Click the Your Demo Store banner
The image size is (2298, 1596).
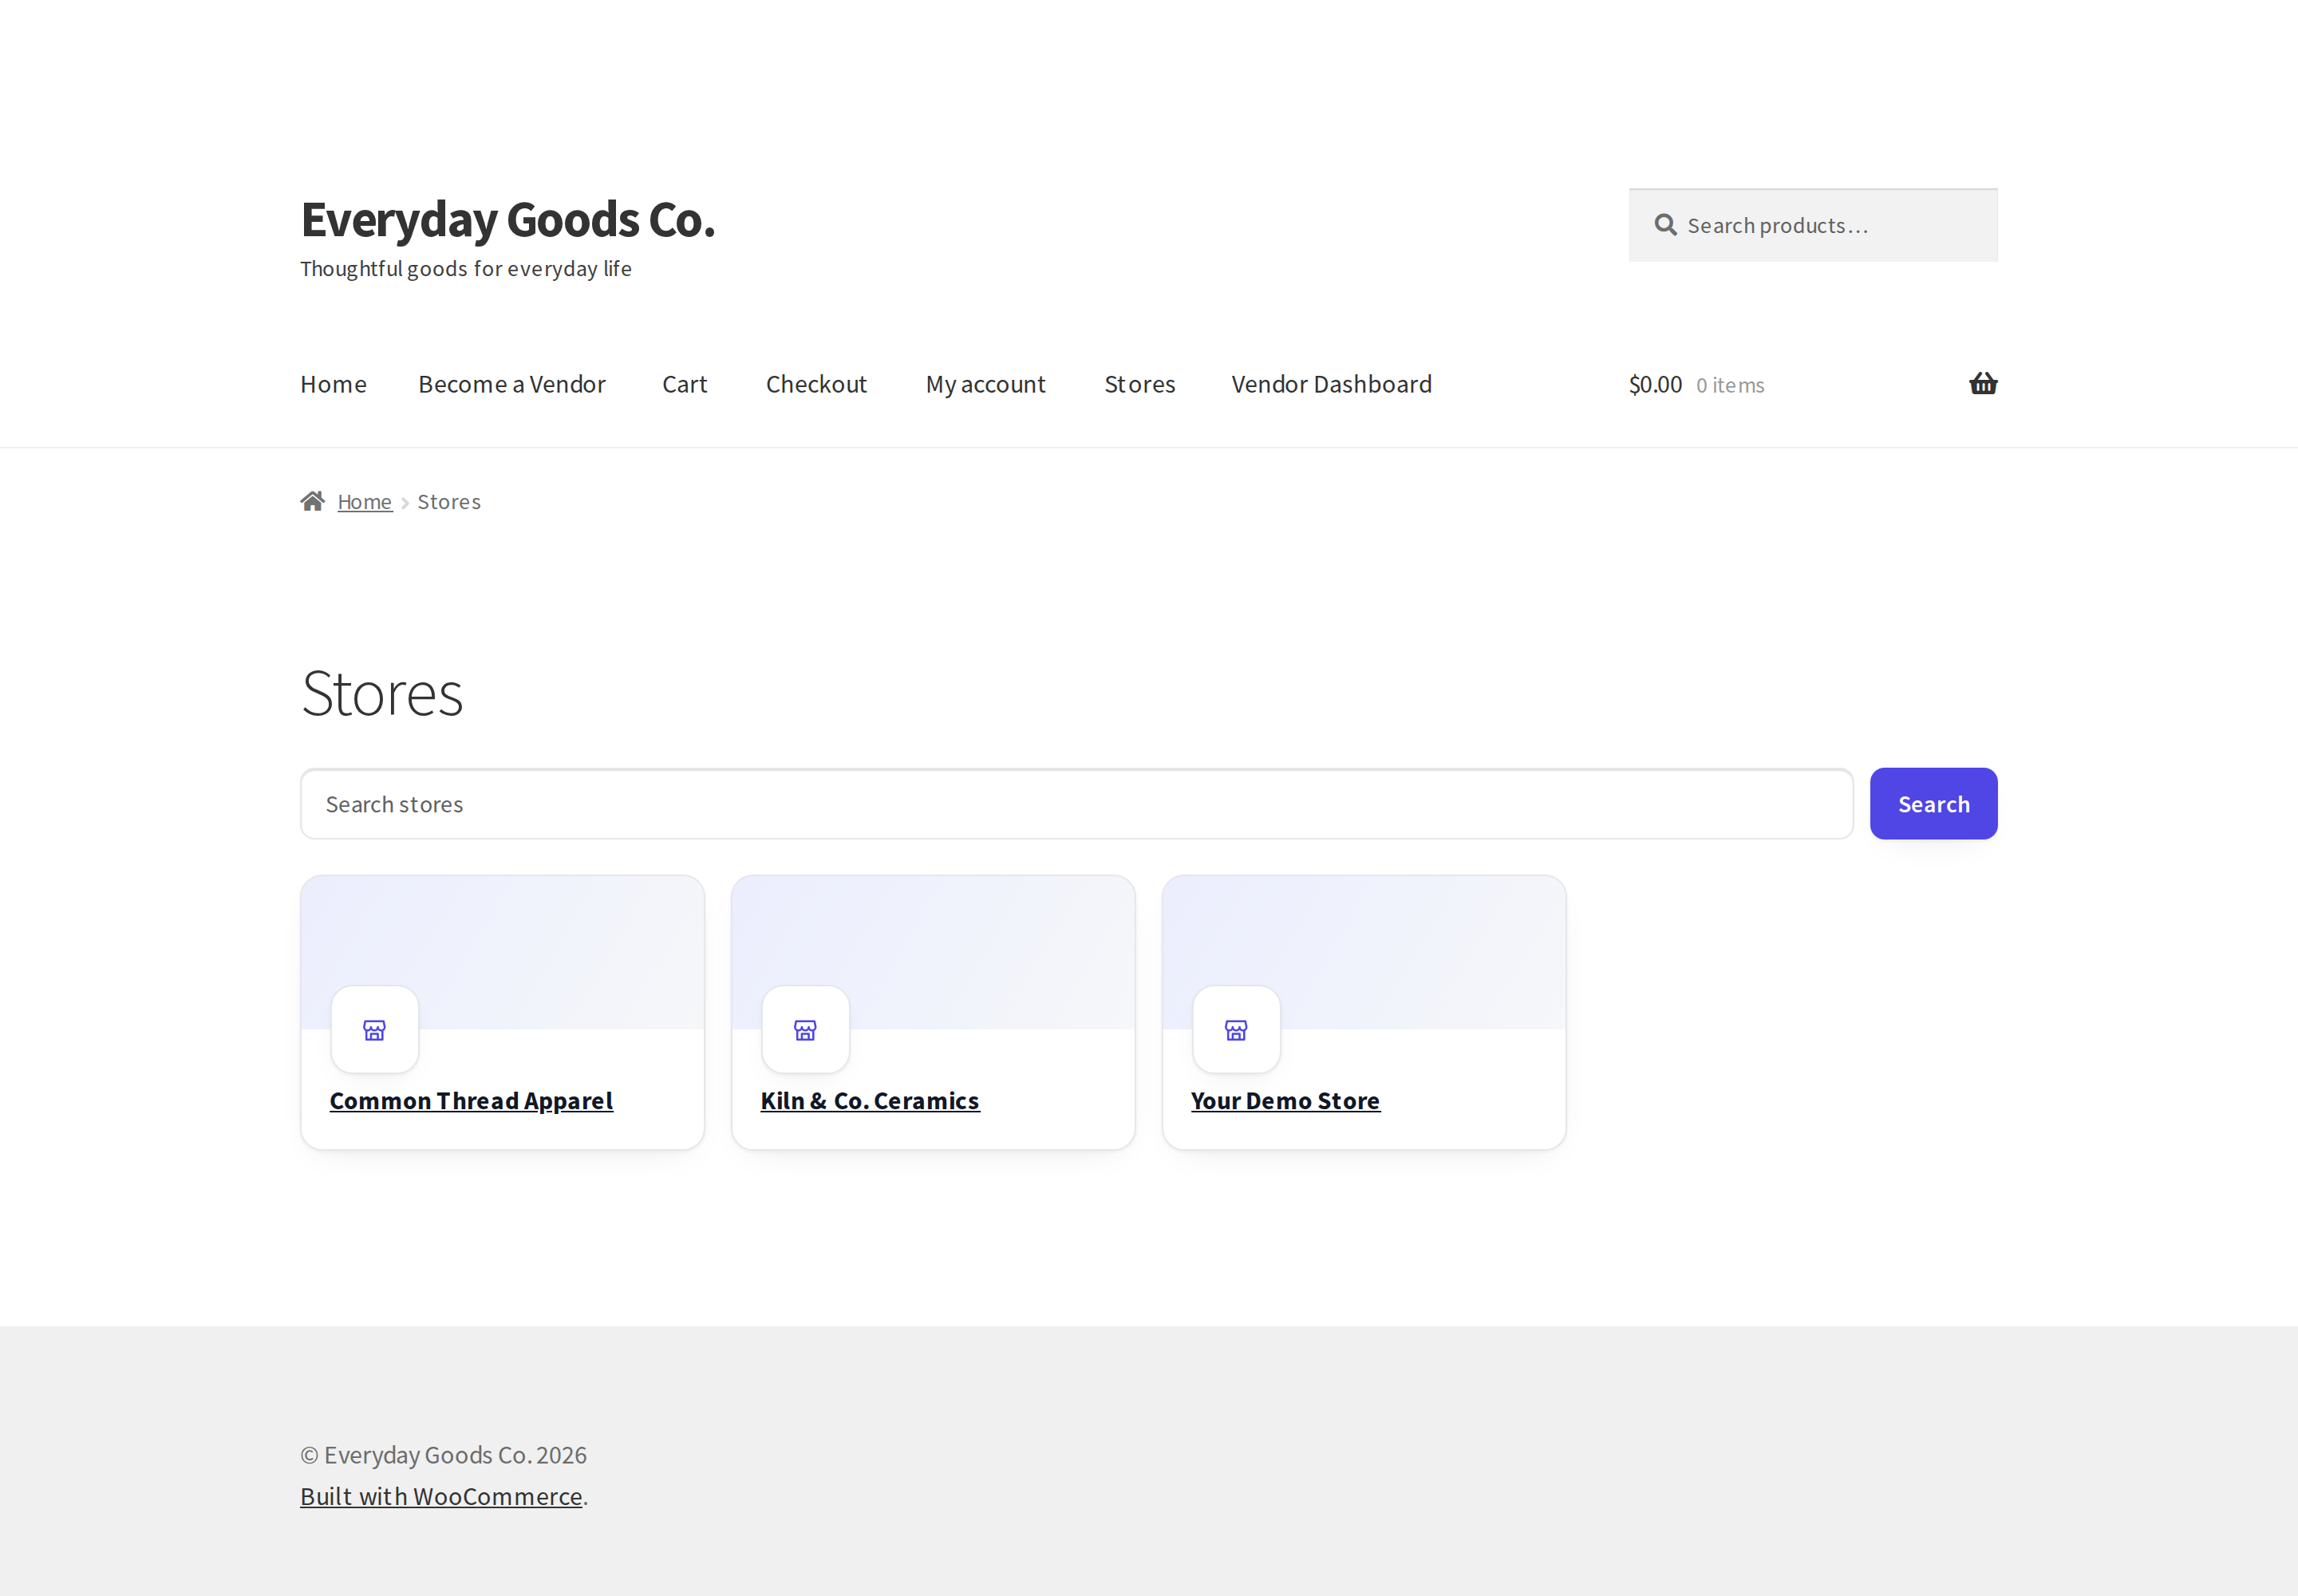1364,952
